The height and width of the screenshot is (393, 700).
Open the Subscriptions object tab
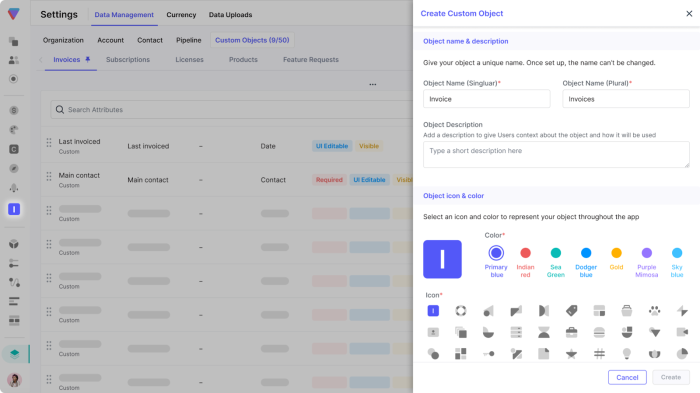tap(128, 60)
